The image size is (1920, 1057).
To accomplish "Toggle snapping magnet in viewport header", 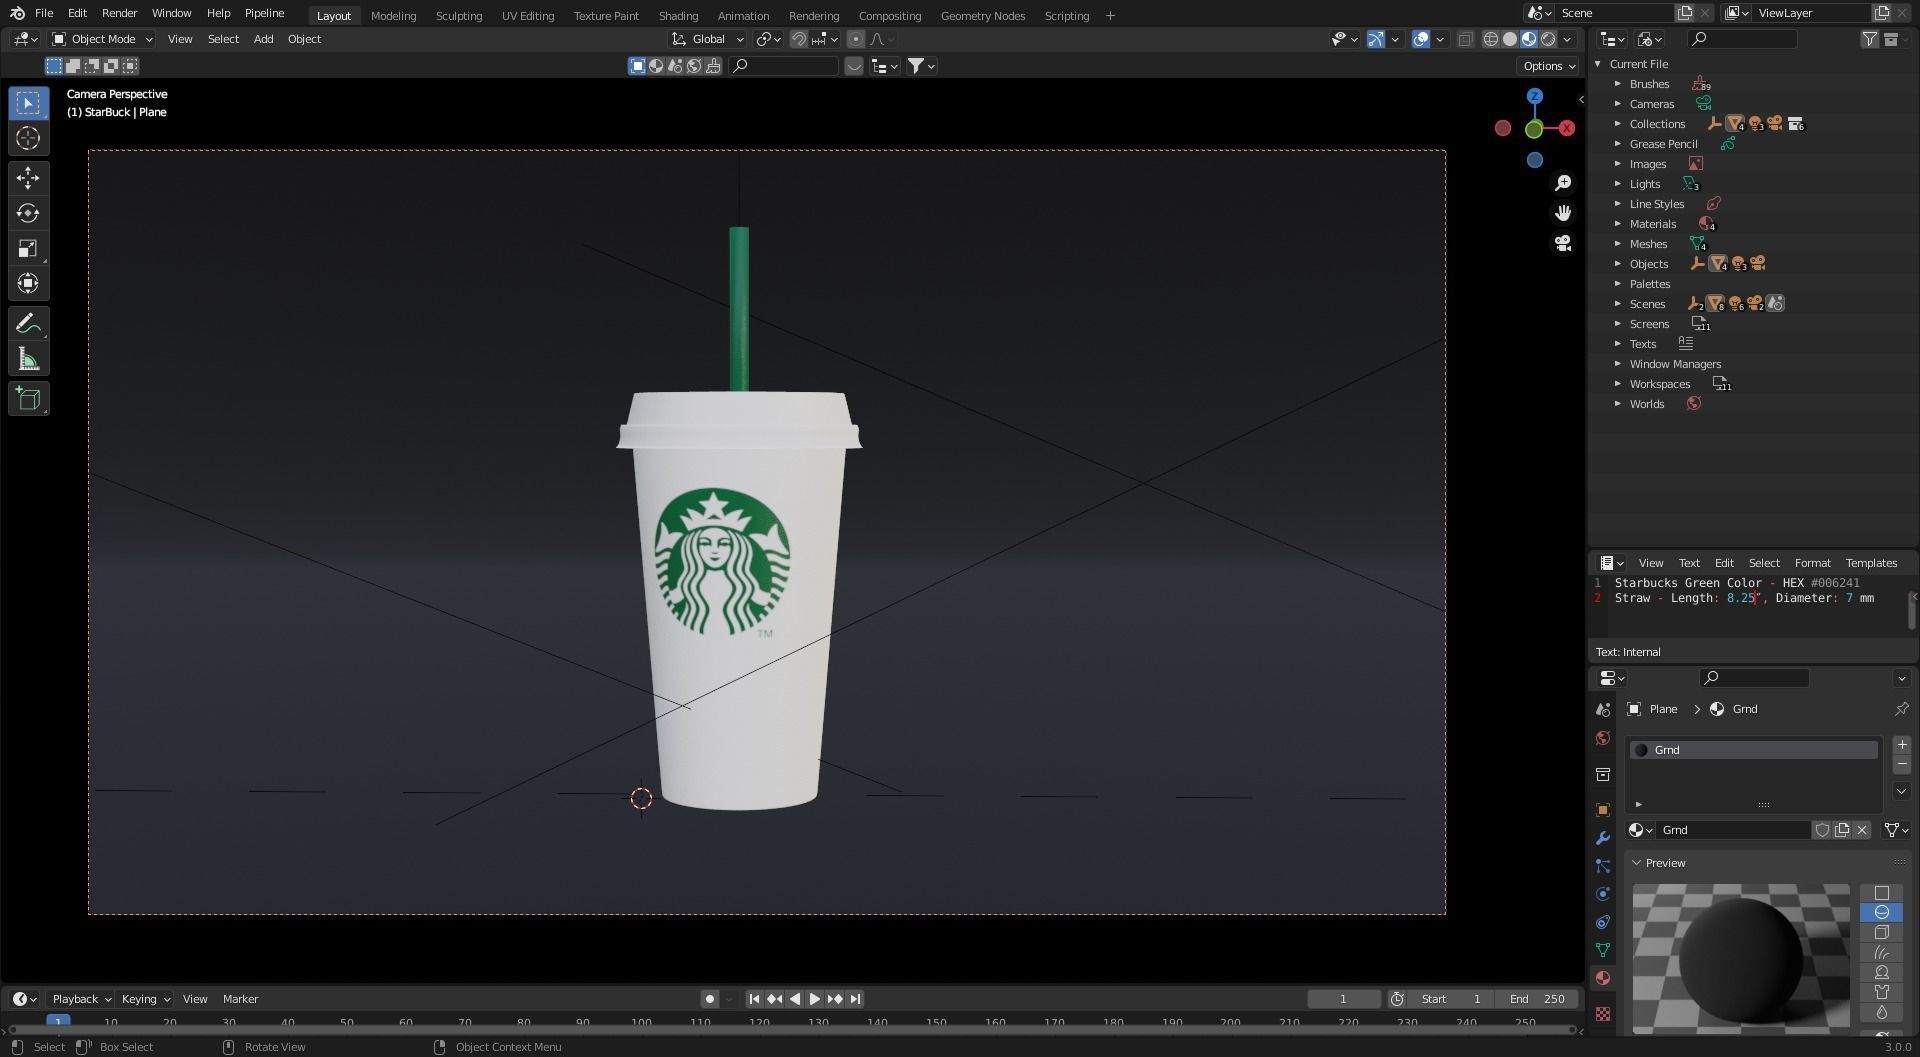I will point(799,39).
